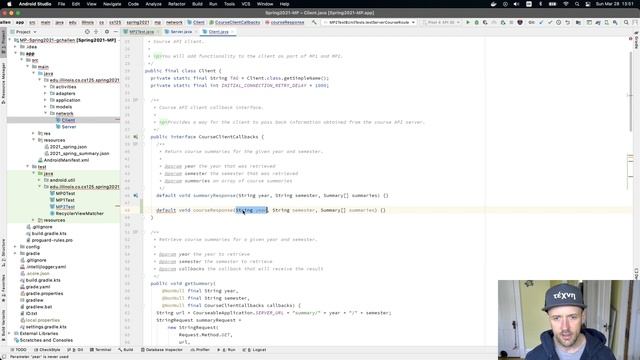Open the CheckStyle tool window
This screenshot has width=640, height=360.
[x=47, y=350]
